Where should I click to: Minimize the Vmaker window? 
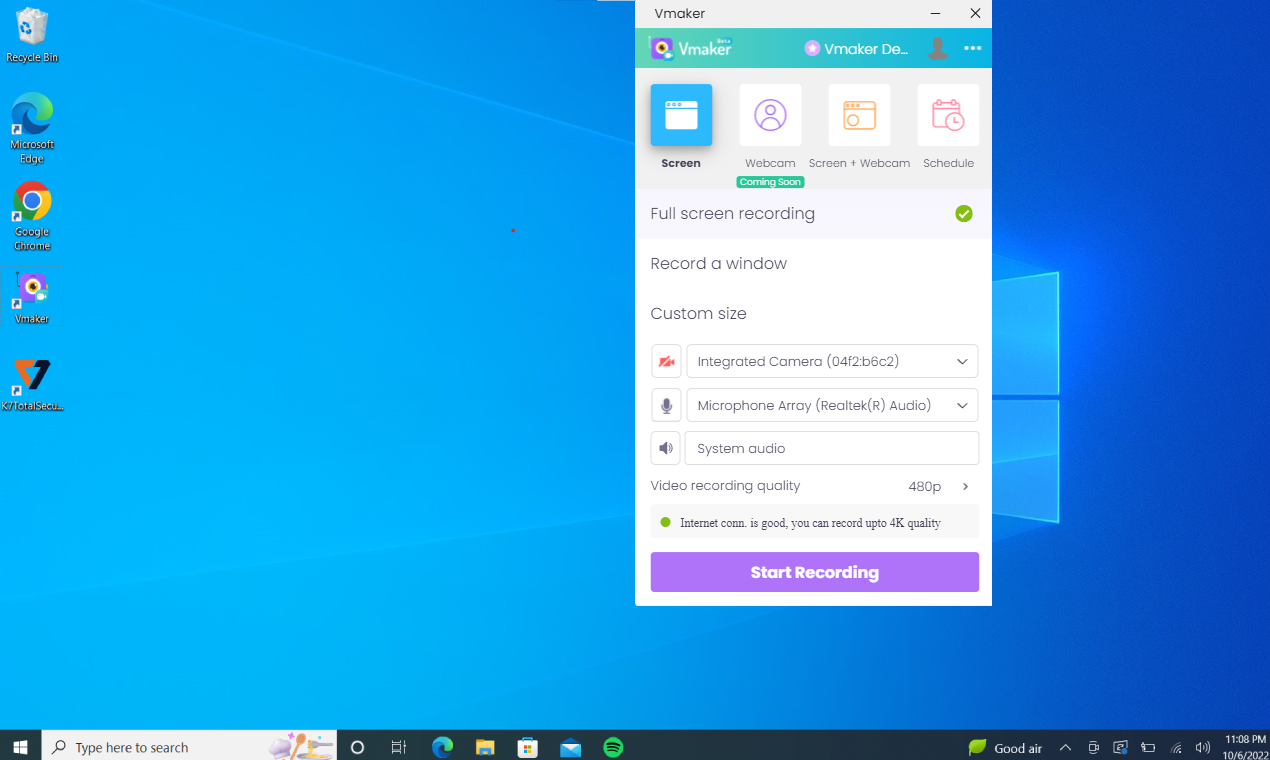(935, 13)
